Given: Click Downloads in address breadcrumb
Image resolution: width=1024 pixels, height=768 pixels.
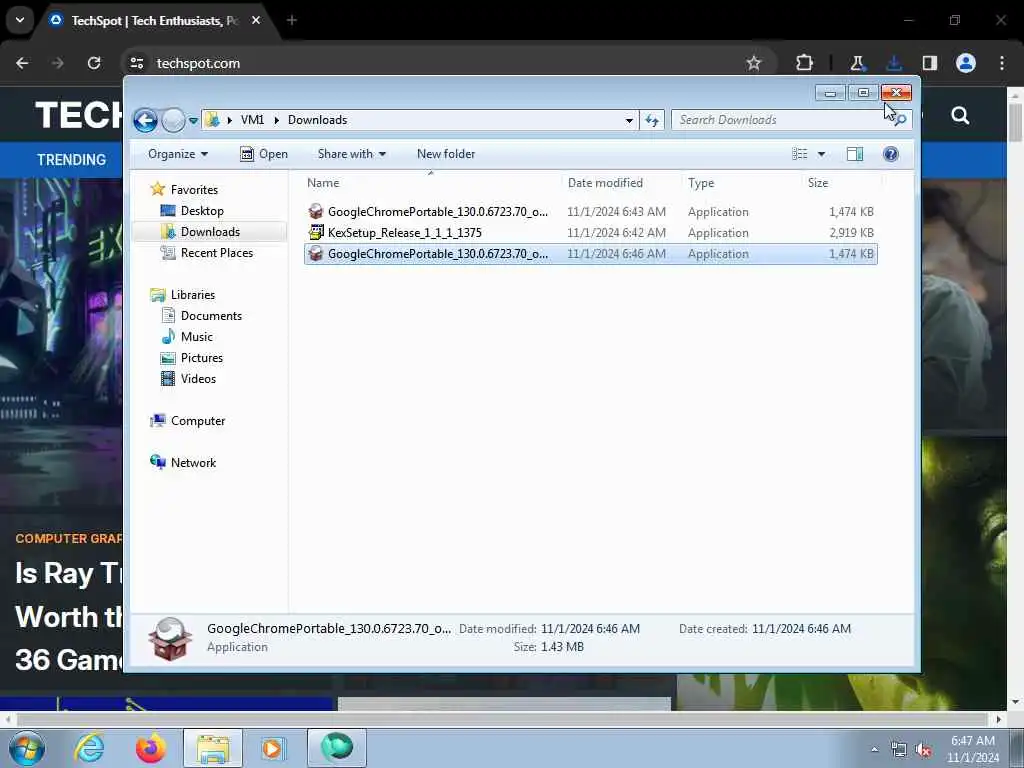Looking at the screenshot, I should point(317,120).
